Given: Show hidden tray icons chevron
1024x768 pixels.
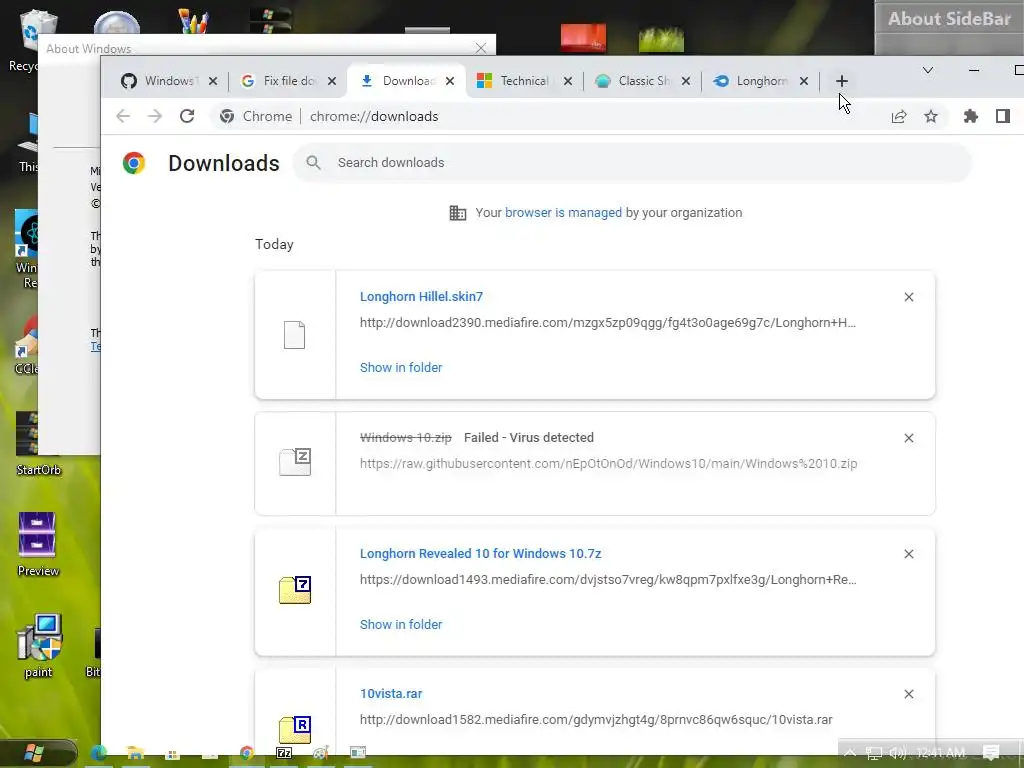Looking at the screenshot, I should [850, 753].
